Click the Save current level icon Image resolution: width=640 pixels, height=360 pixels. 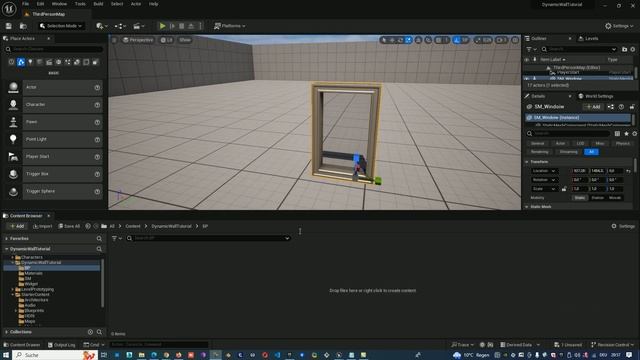(x=9, y=26)
